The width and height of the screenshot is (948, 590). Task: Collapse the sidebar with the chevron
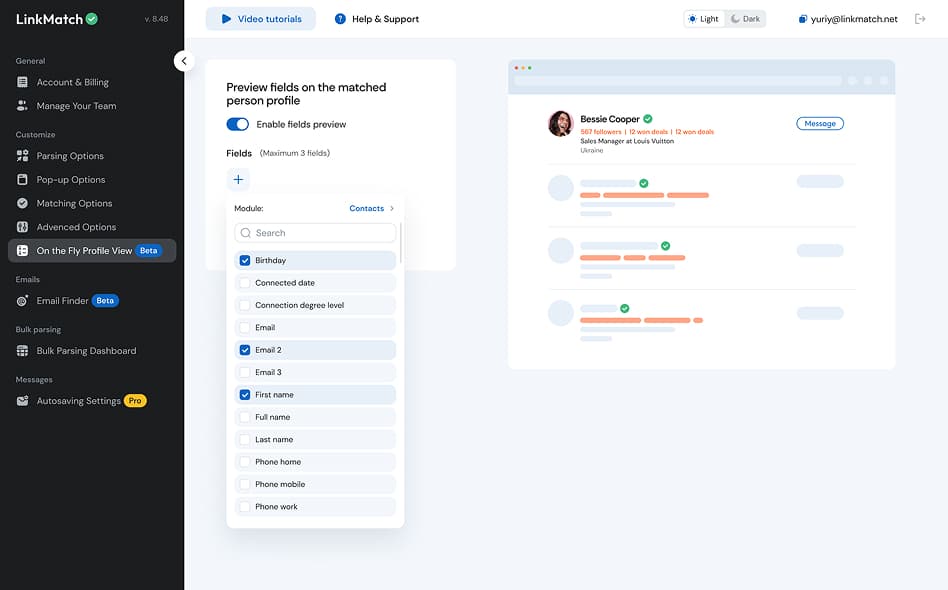click(183, 60)
